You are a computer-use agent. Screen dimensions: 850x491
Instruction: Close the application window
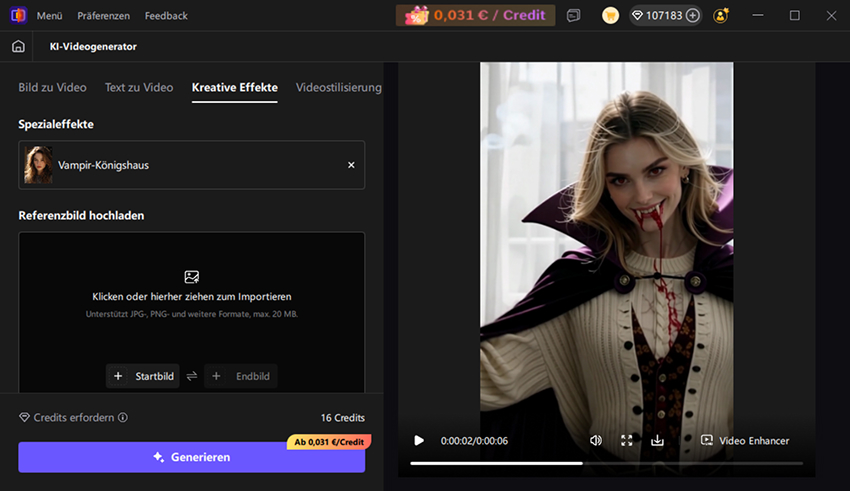[831, 16]
